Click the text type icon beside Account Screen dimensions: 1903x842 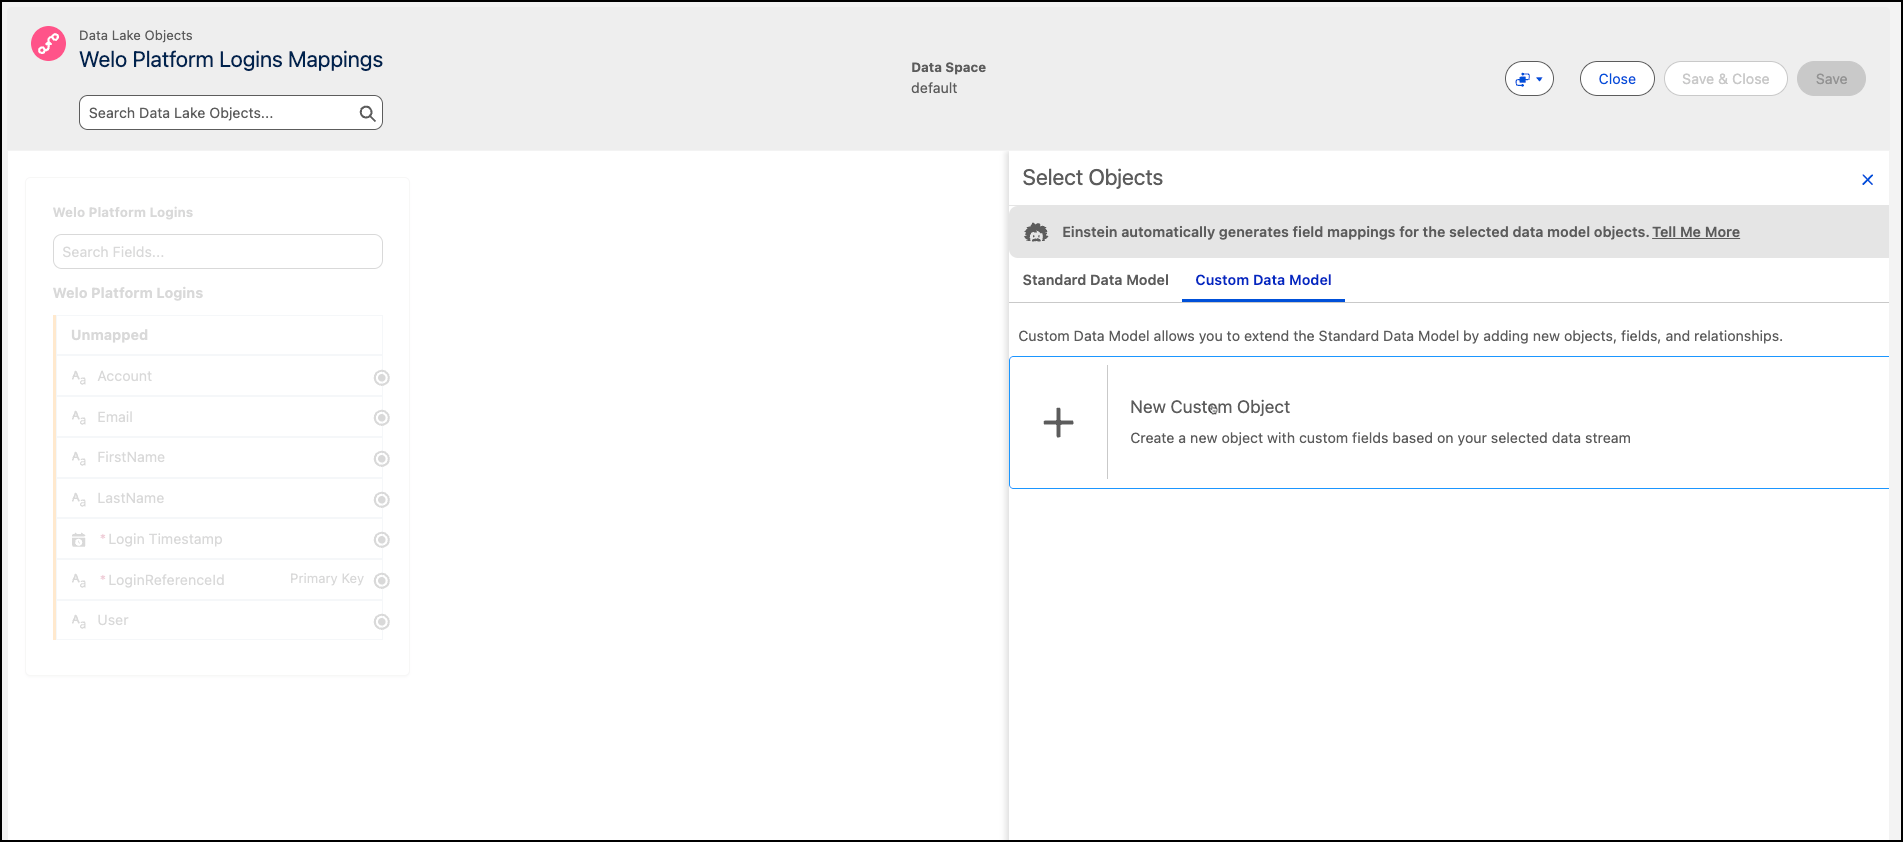(x=79, y=377)
